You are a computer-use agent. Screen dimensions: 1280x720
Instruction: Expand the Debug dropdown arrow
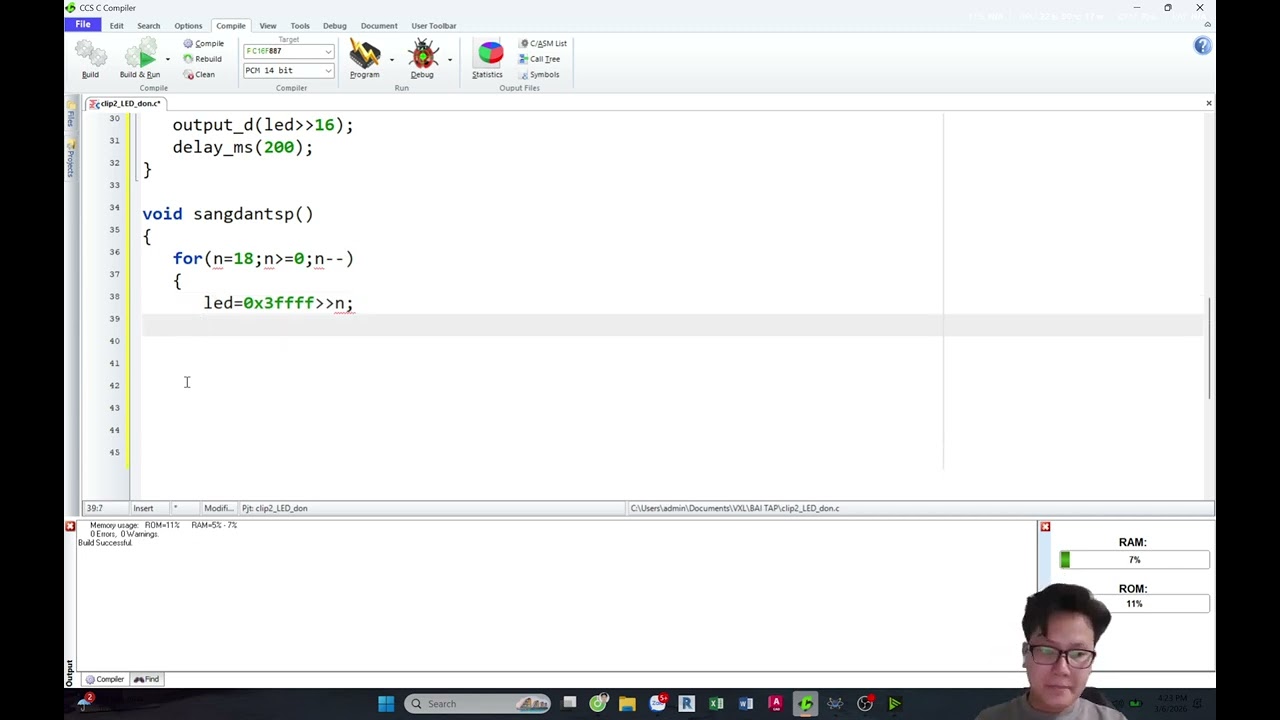pos(449,59)
